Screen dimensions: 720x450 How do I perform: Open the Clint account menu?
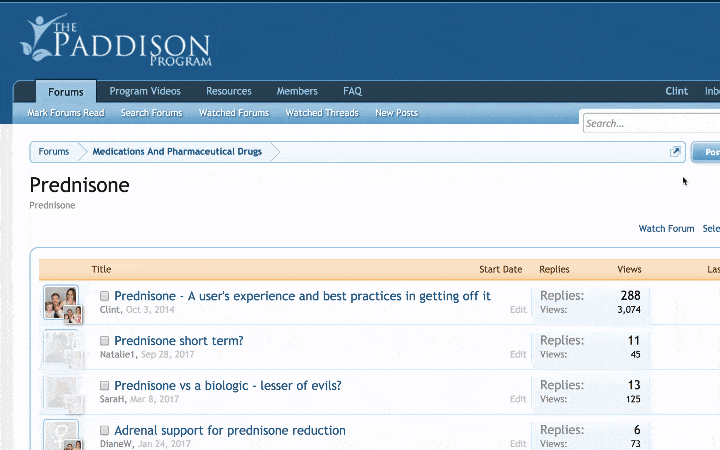click(x=676, y=91)
